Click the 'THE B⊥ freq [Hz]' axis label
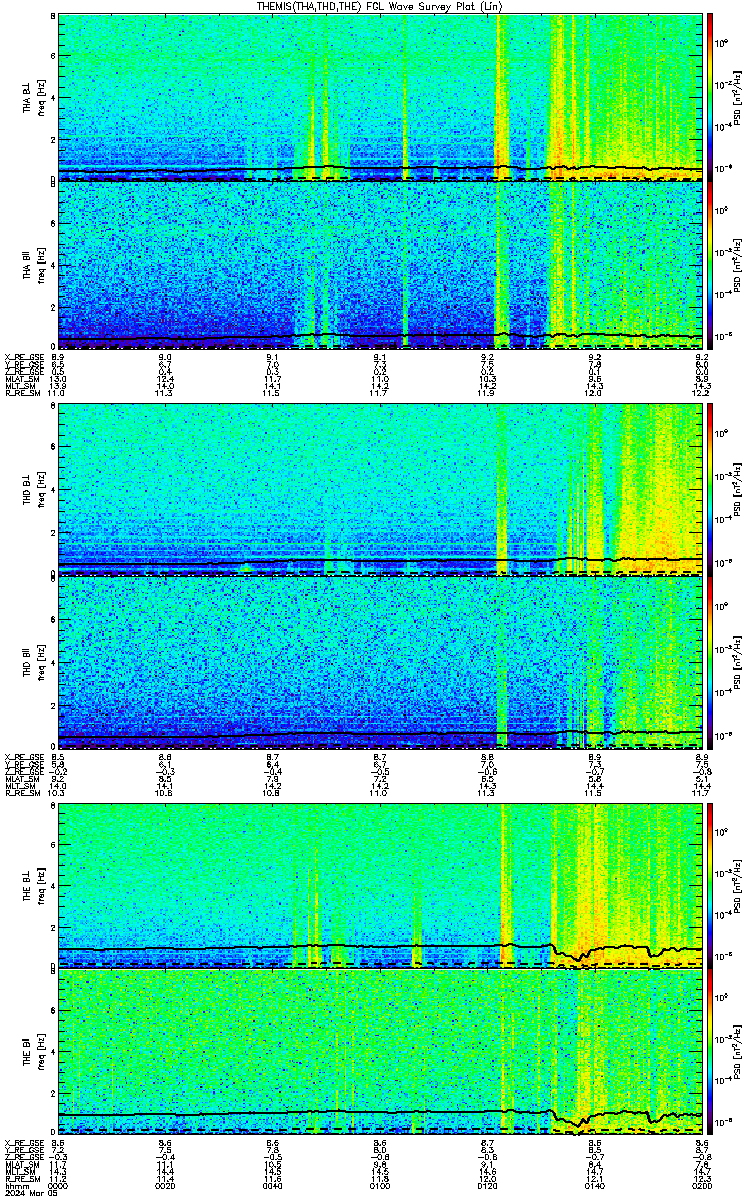The height and width of the screenshot is (1200, 750). (x=33, y=884)
